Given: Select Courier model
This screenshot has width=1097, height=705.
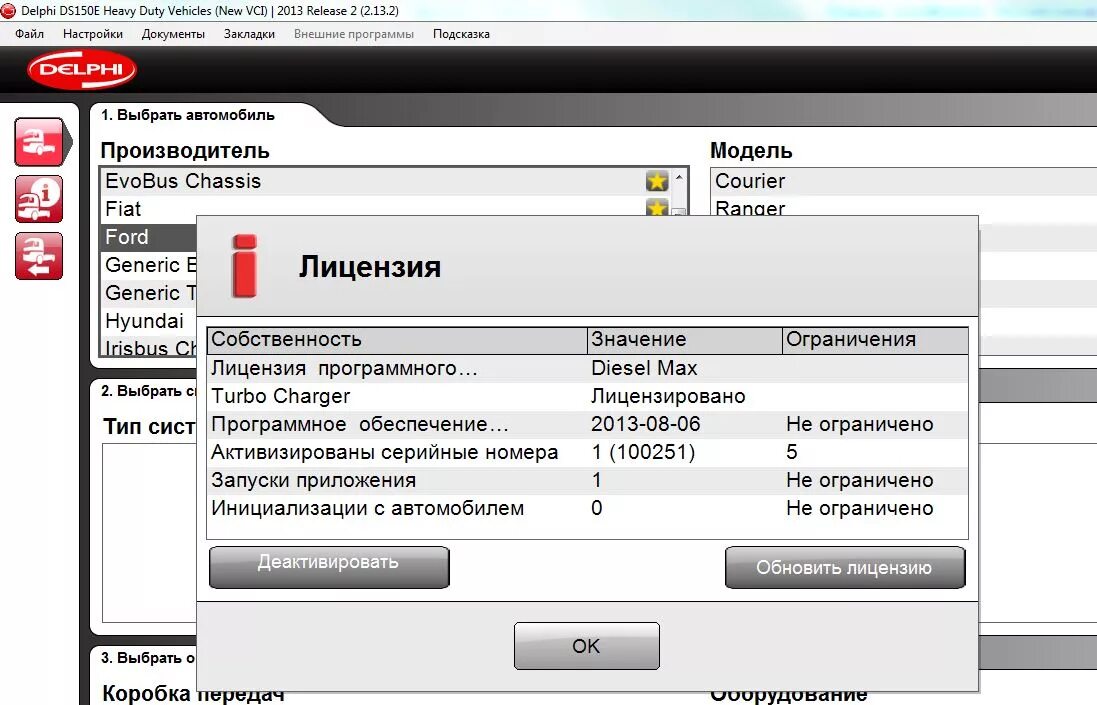Looking at the screenshot, I should coord(903,181).
